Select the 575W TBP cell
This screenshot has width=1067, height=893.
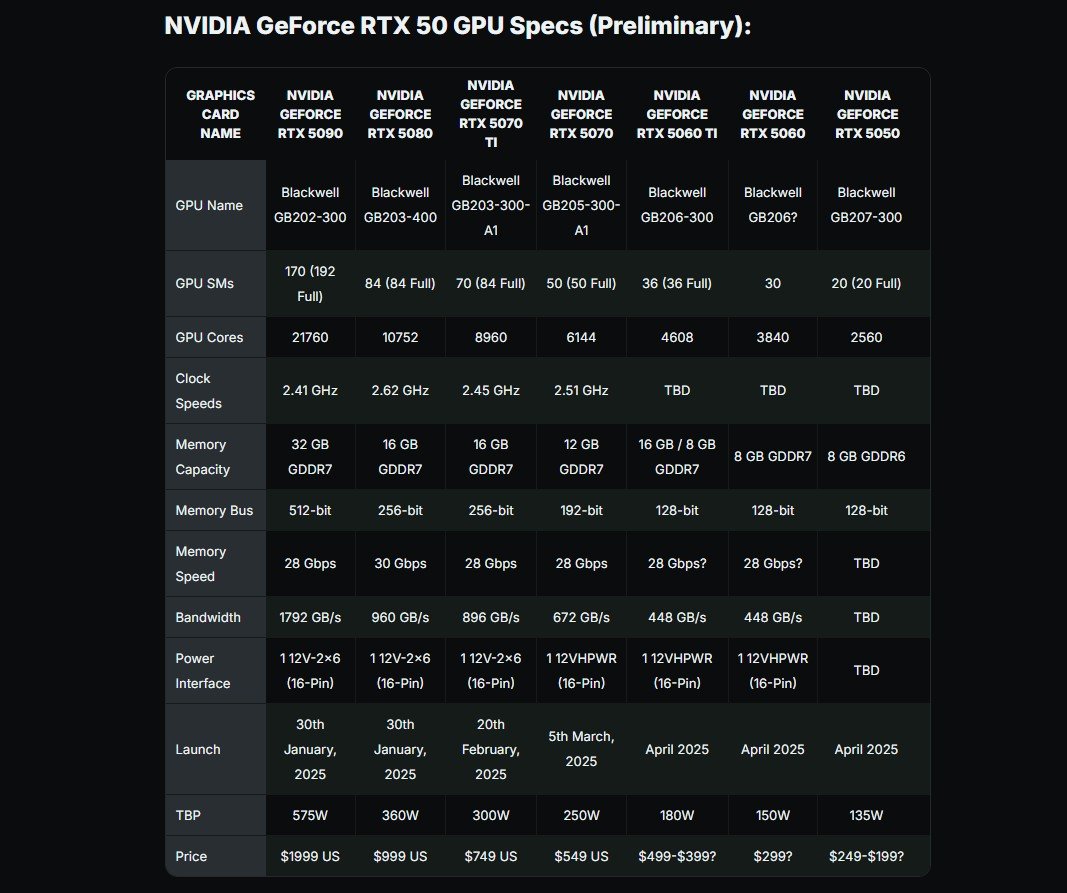(x=310, y=815)
